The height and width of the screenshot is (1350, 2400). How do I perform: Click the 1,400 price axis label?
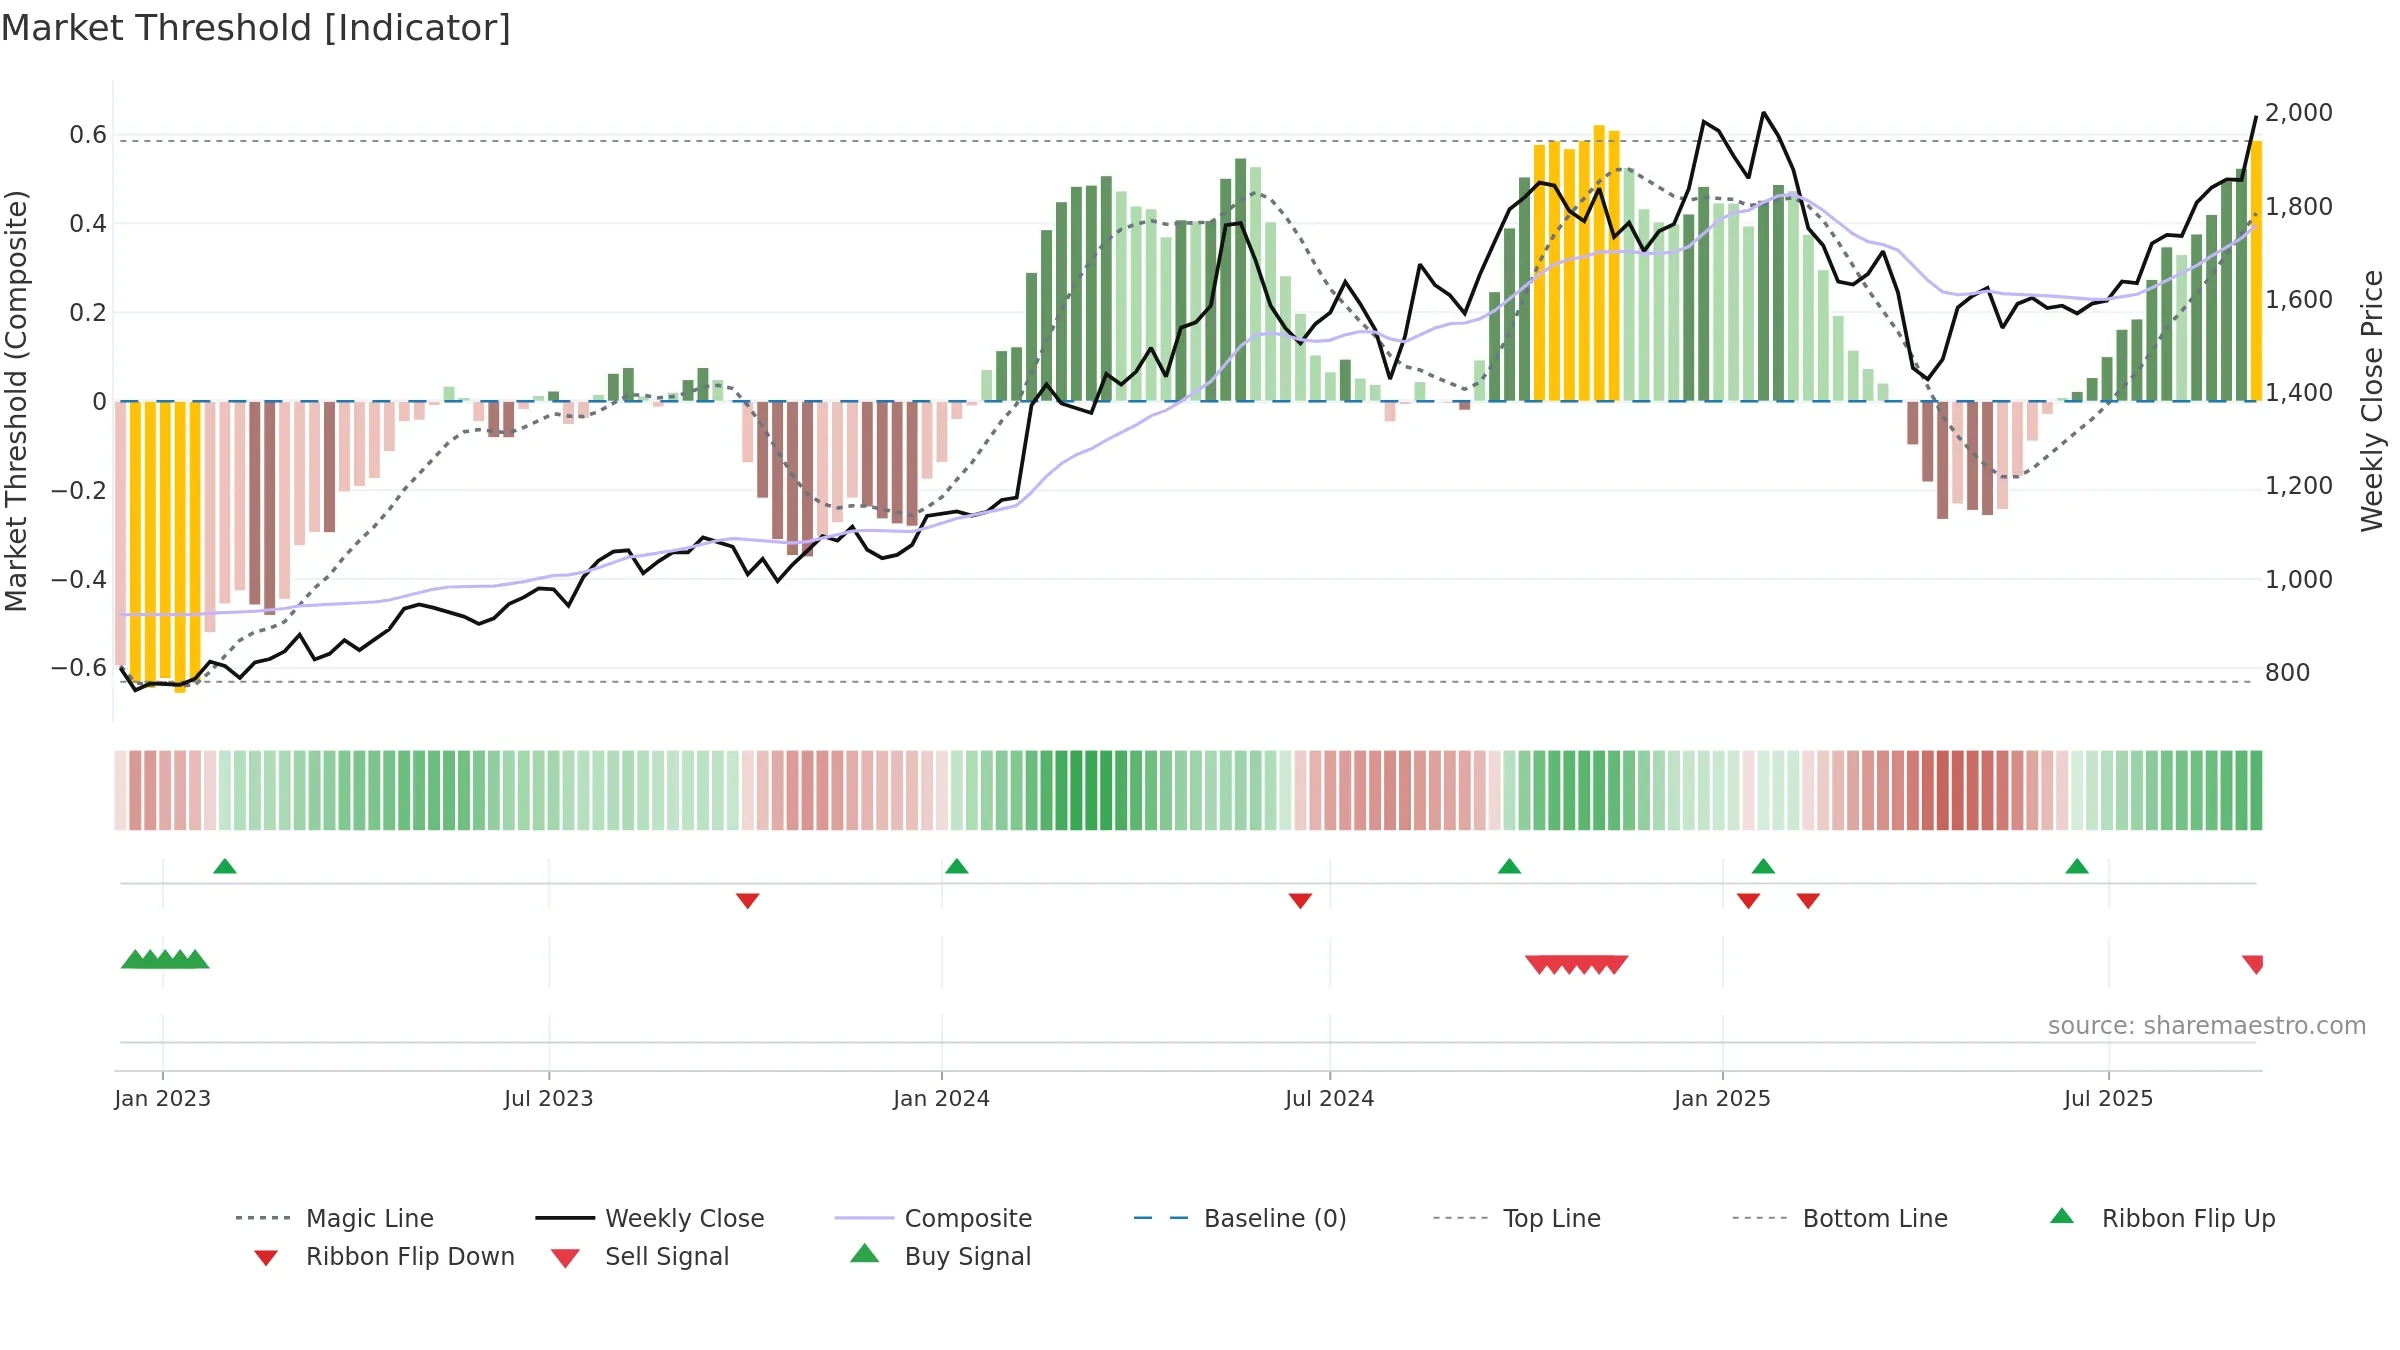pos(2299,393)
